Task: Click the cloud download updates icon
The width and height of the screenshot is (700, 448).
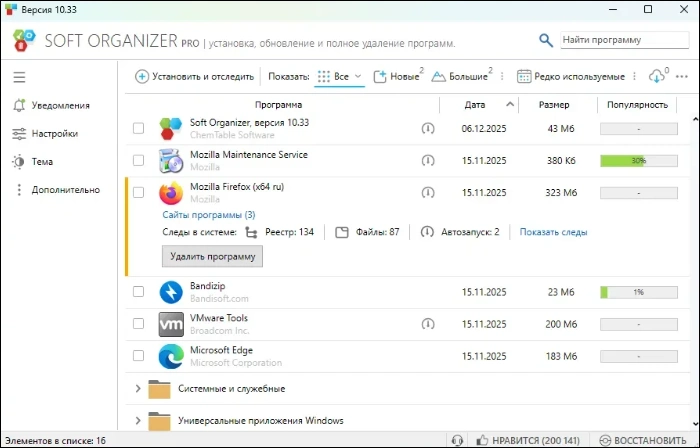Action: tap(657, 77)
